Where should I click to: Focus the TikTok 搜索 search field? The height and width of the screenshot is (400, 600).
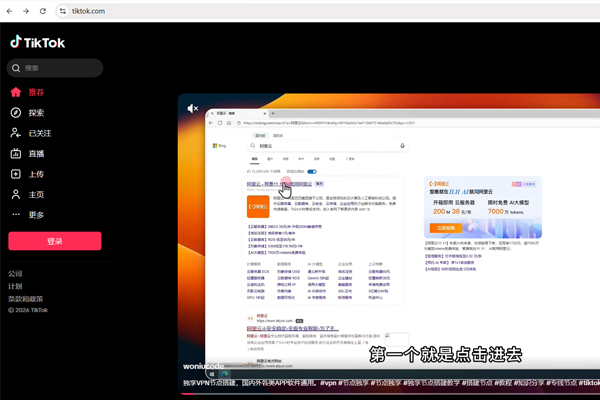tap(60, 68)
